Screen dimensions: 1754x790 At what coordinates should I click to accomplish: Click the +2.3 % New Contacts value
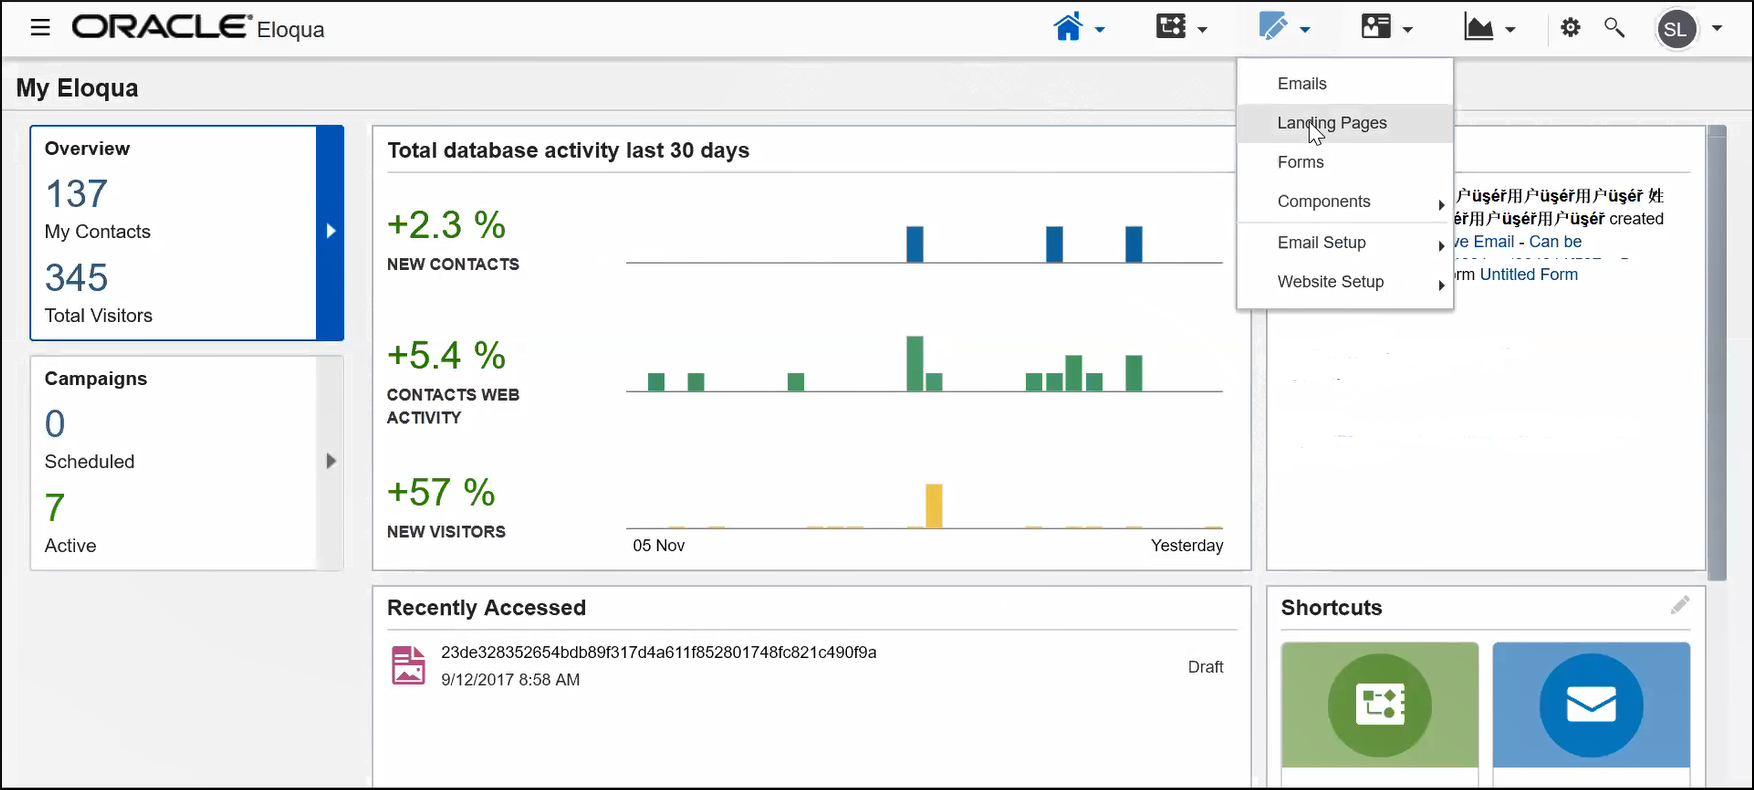(446, 225)
